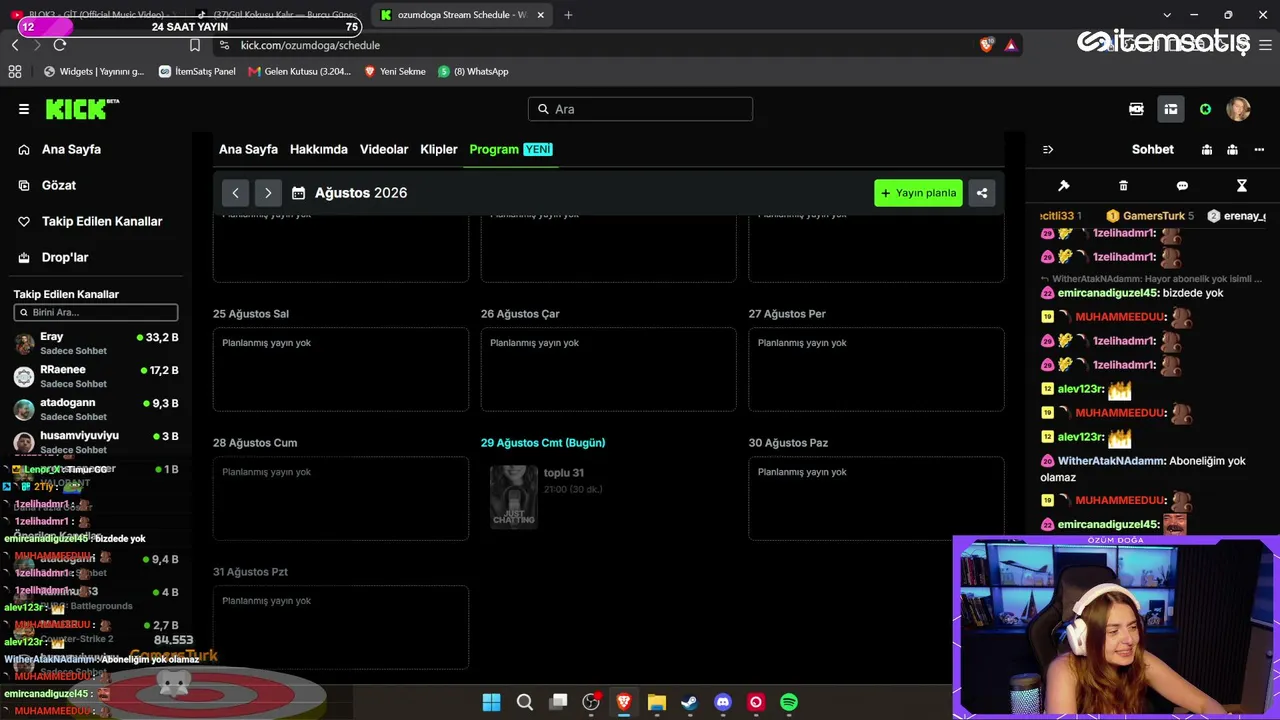
Task: Click the Brave Shields icon in address bar
Action: click(987, 45)
